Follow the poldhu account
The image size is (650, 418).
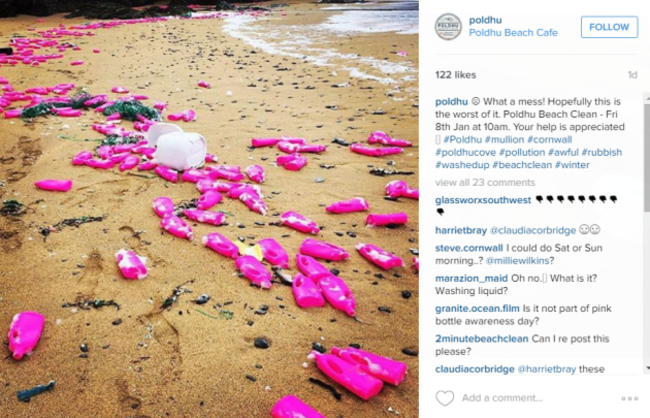point(609,27)
